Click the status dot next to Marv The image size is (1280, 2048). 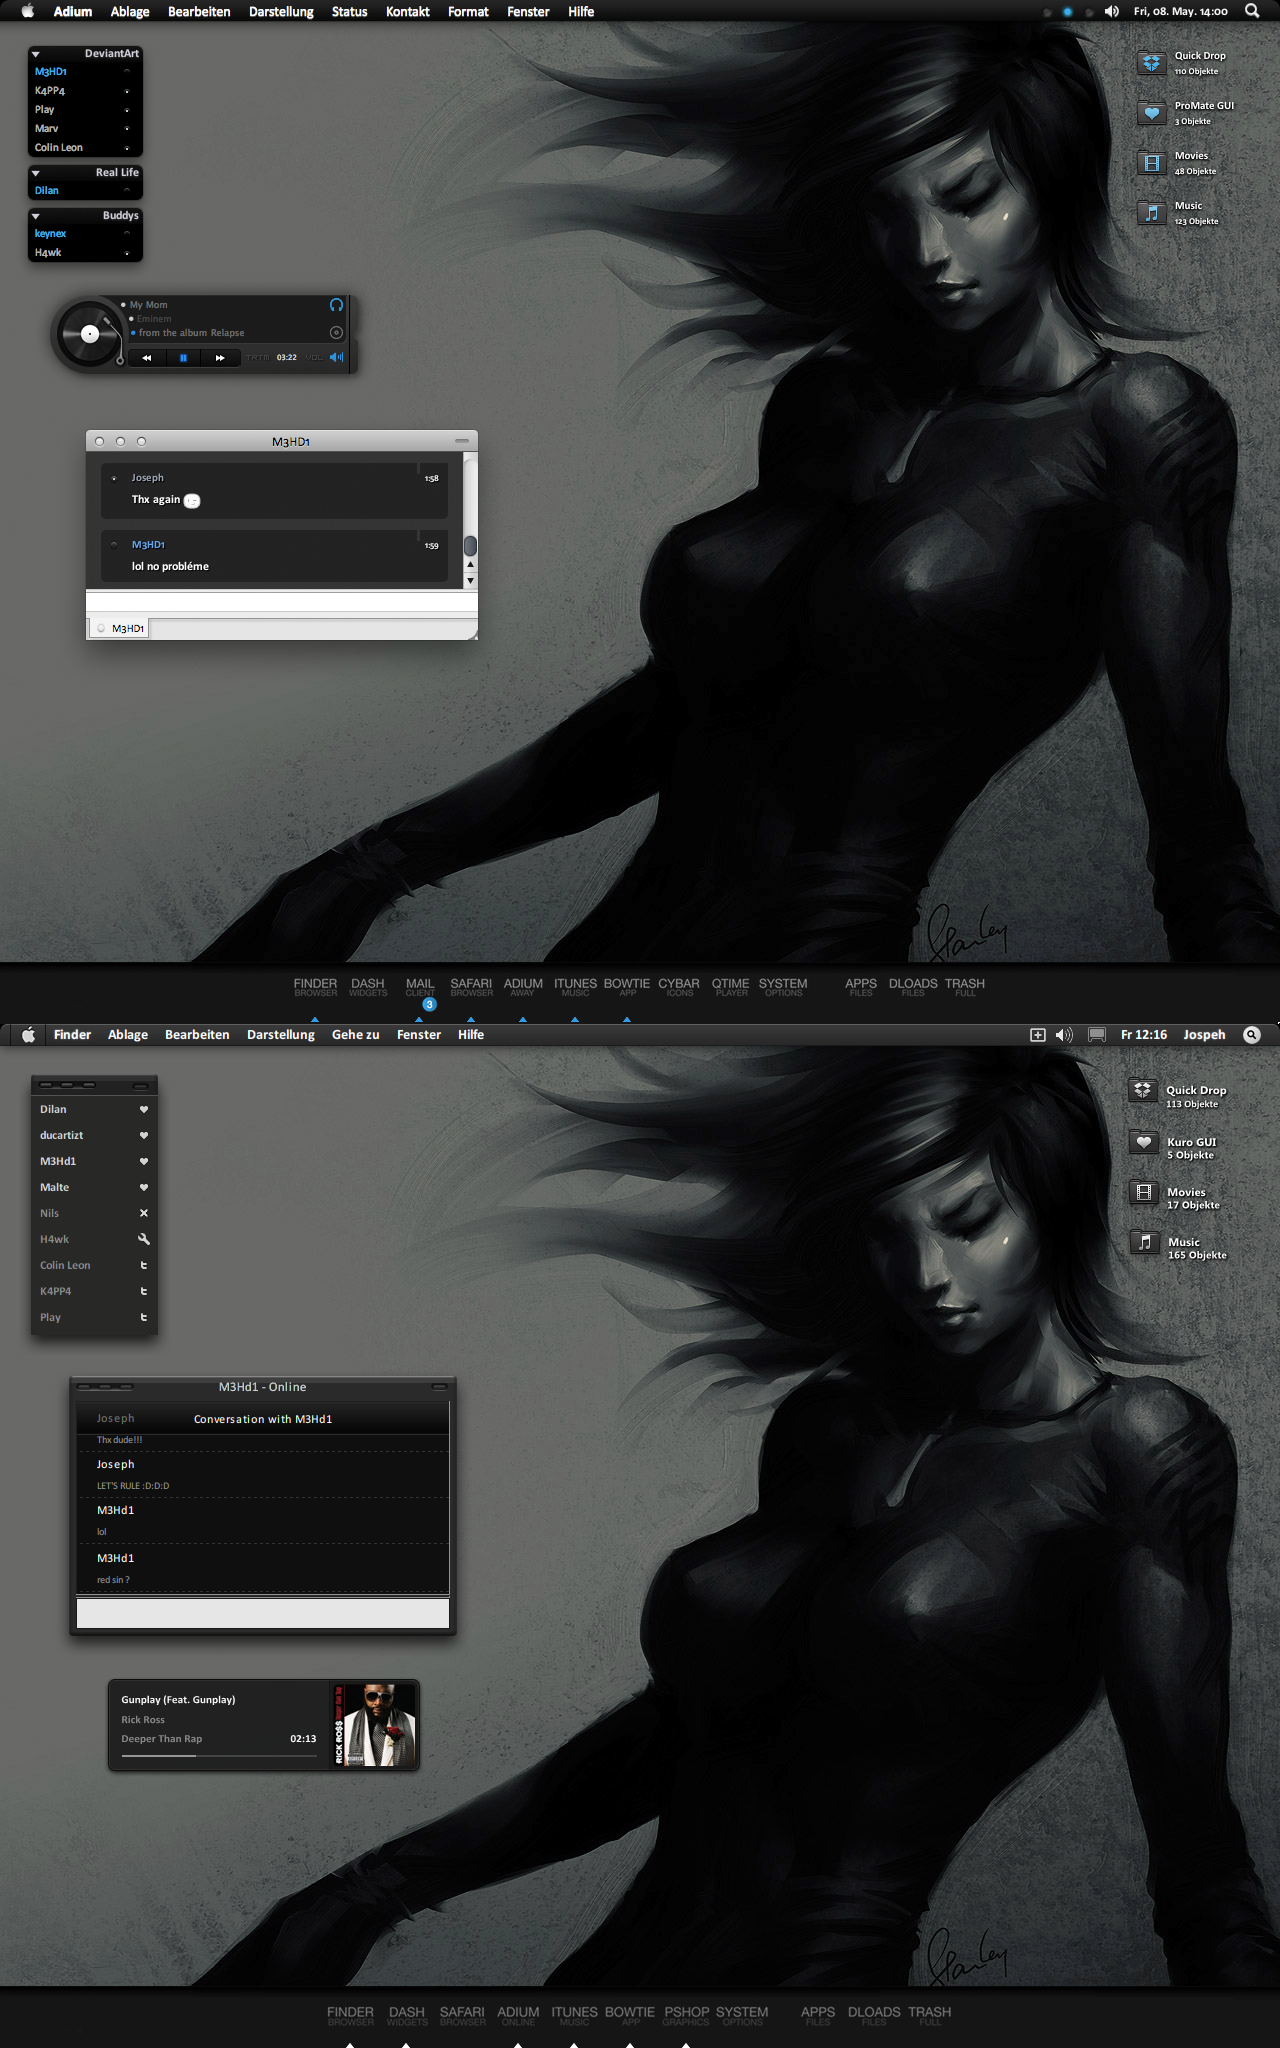pyautogui.click(x=127, y=129)
